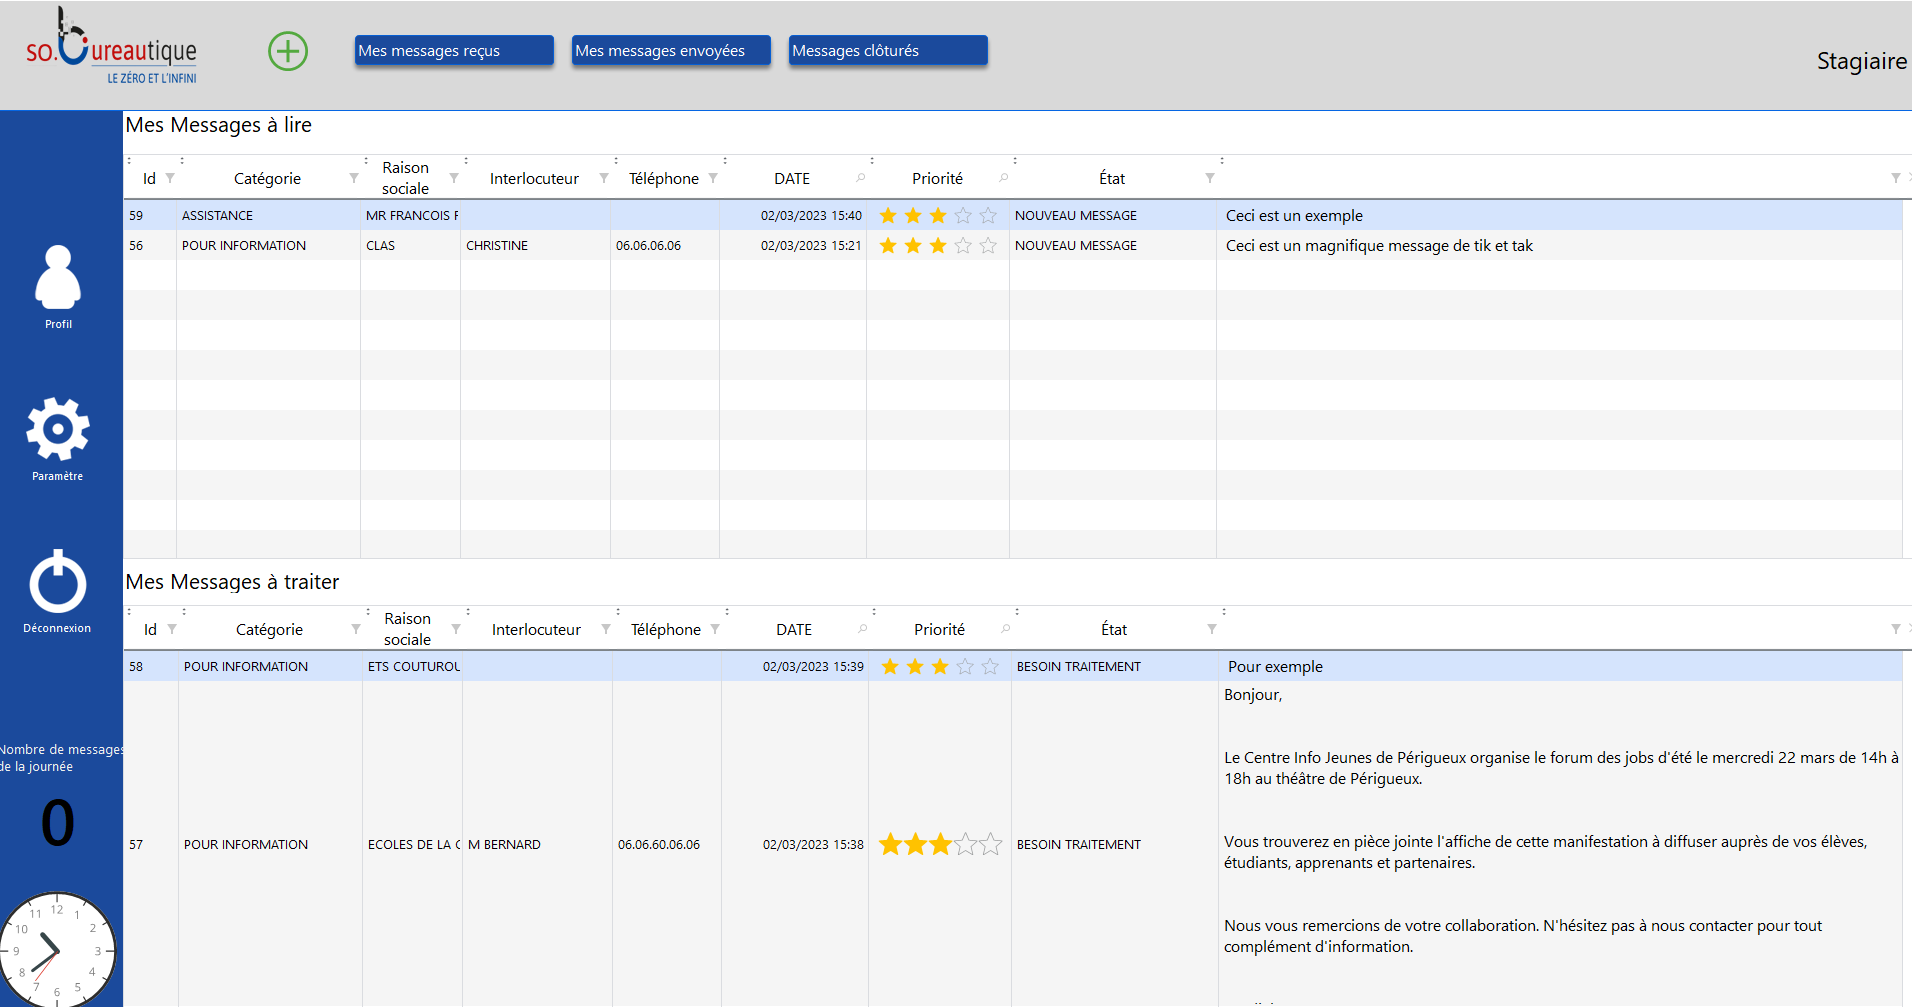Select message 58 ETS COUTUROU row
Viewport: 1912px width, 1007px height.
click(413, 667)
